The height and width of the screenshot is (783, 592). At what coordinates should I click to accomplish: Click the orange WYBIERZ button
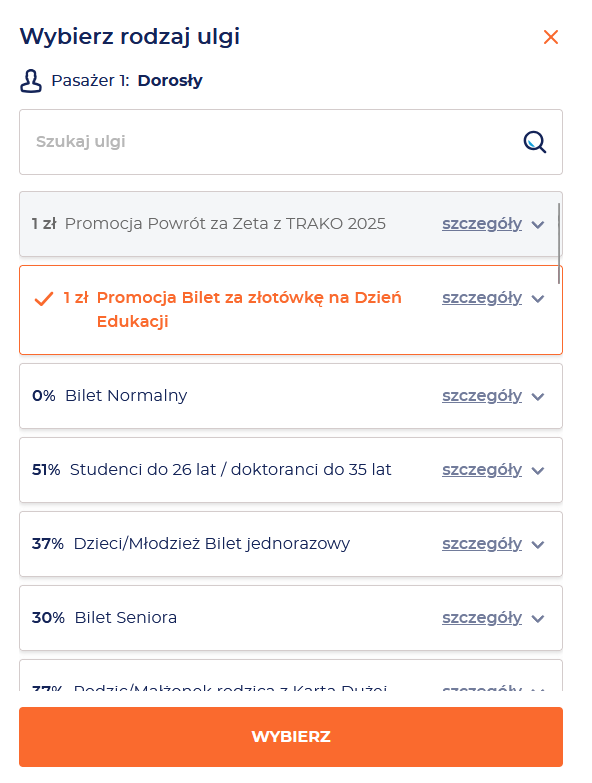pyautogui.click(x=291, y=737)
